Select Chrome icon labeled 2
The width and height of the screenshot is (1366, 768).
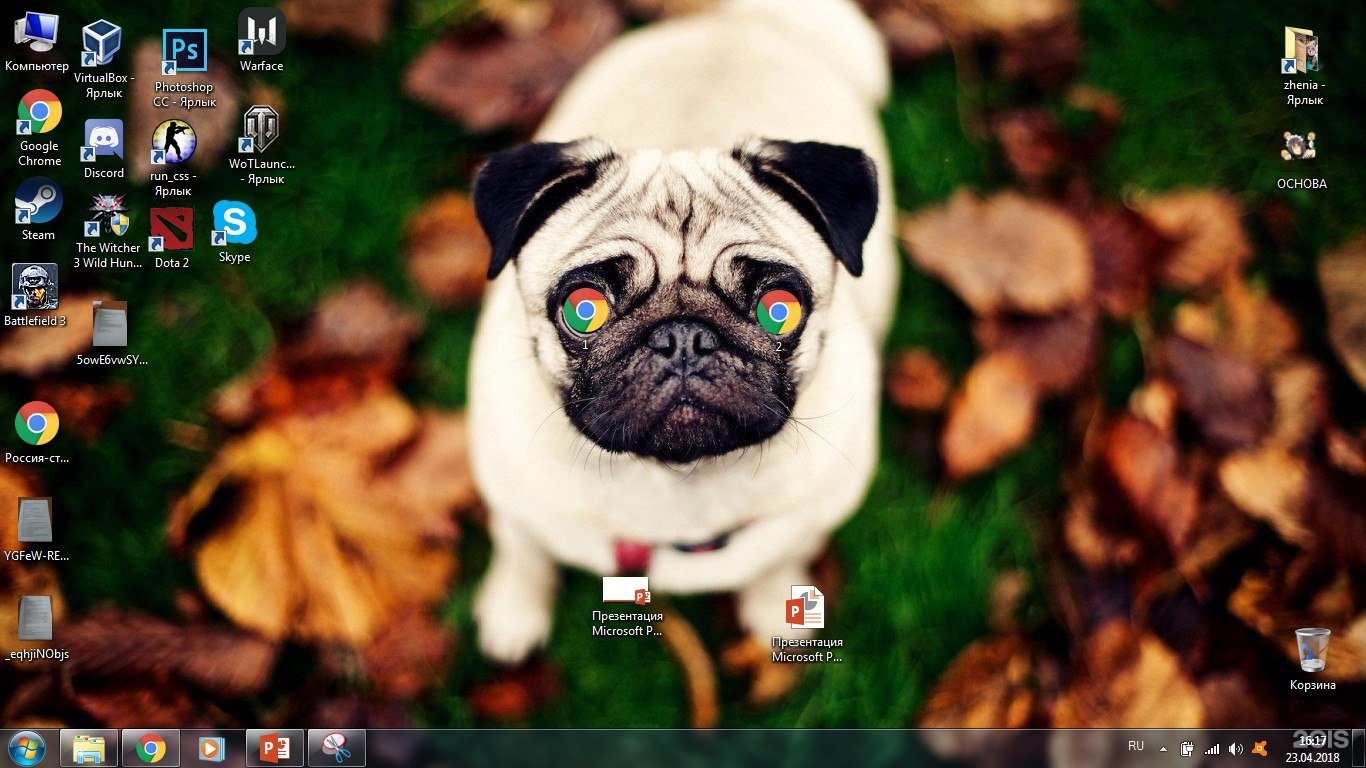(x=779, y=312)
